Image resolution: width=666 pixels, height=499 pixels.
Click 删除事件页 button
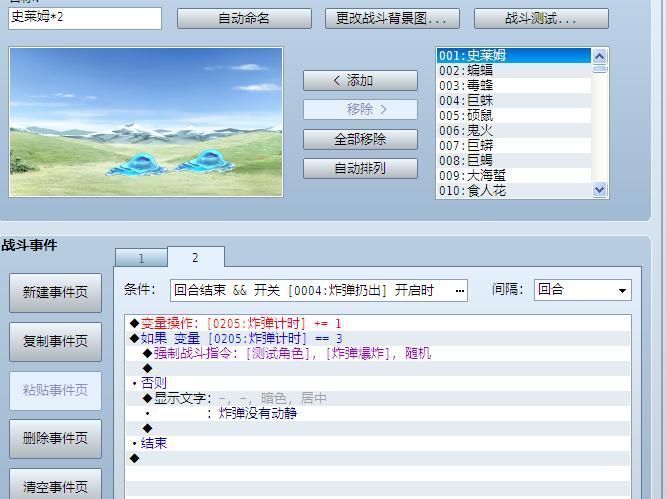[x=56, y=439]
